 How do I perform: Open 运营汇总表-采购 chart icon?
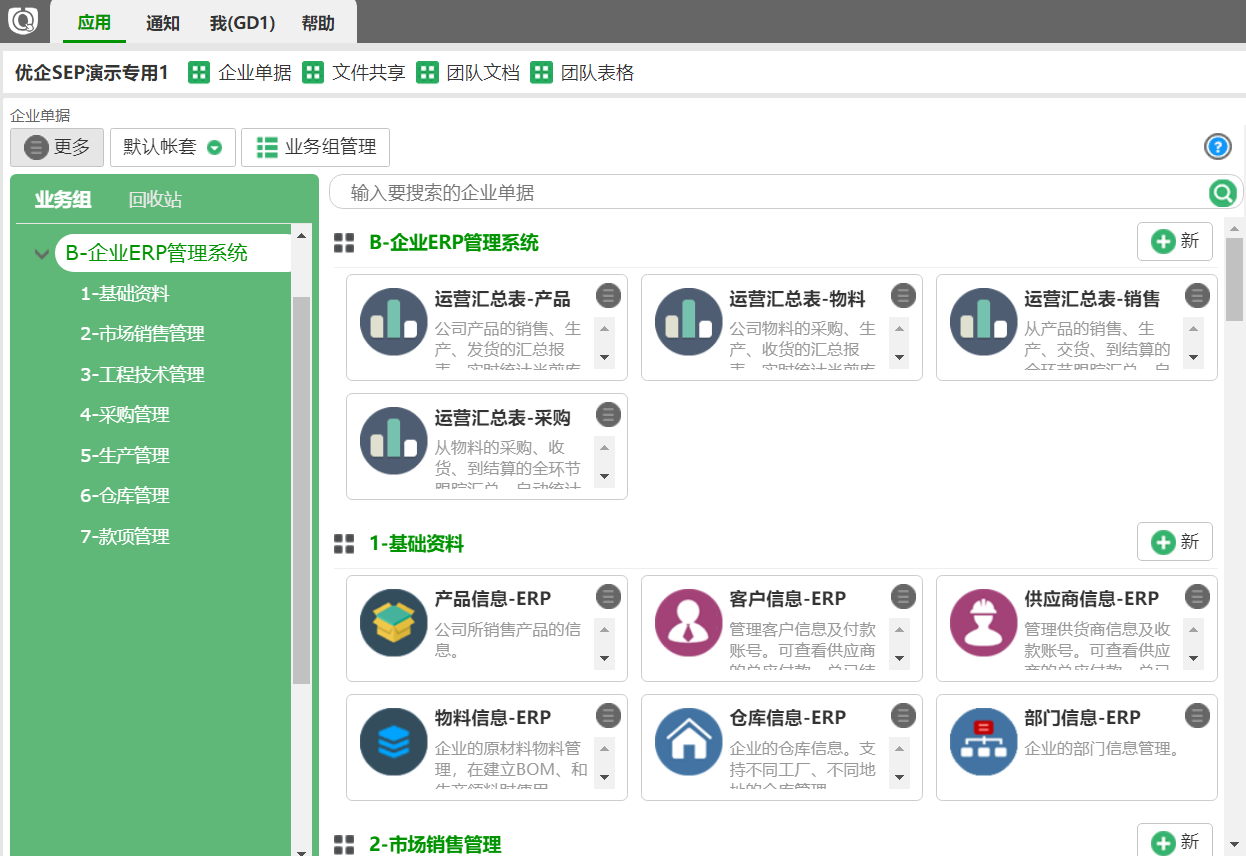[393, 440]
